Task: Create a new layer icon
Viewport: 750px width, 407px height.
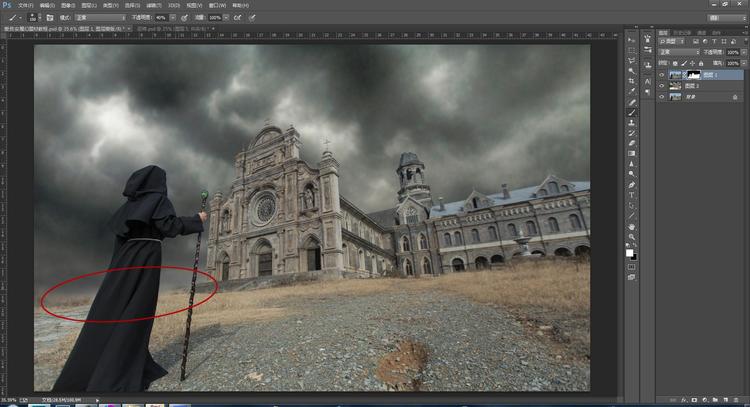Action: pyautogui.click(x=726, y=400)
